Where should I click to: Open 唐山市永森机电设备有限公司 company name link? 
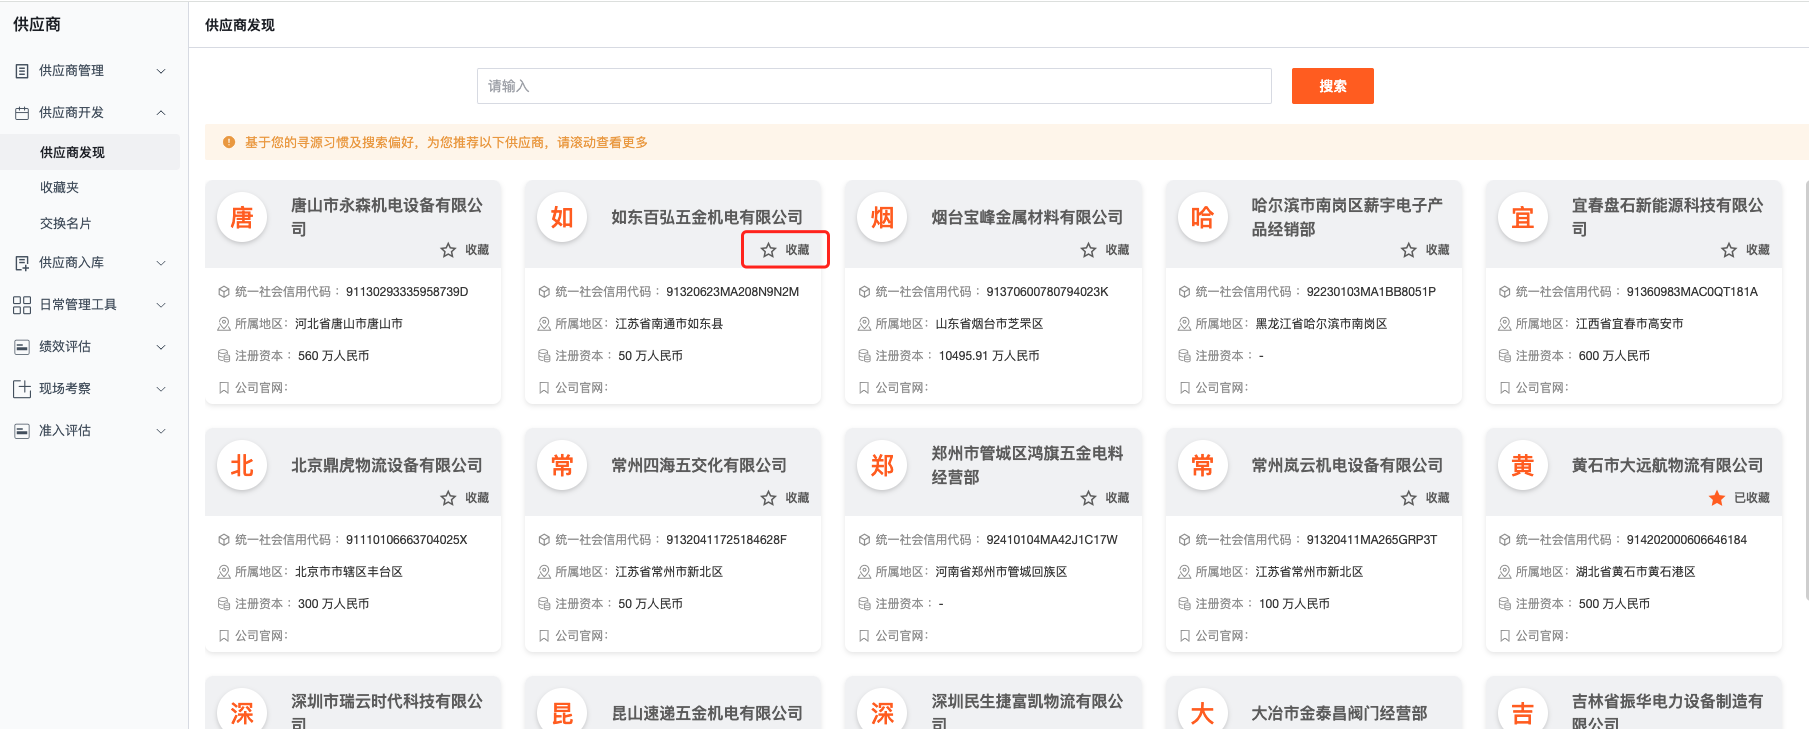pos(387,217)
